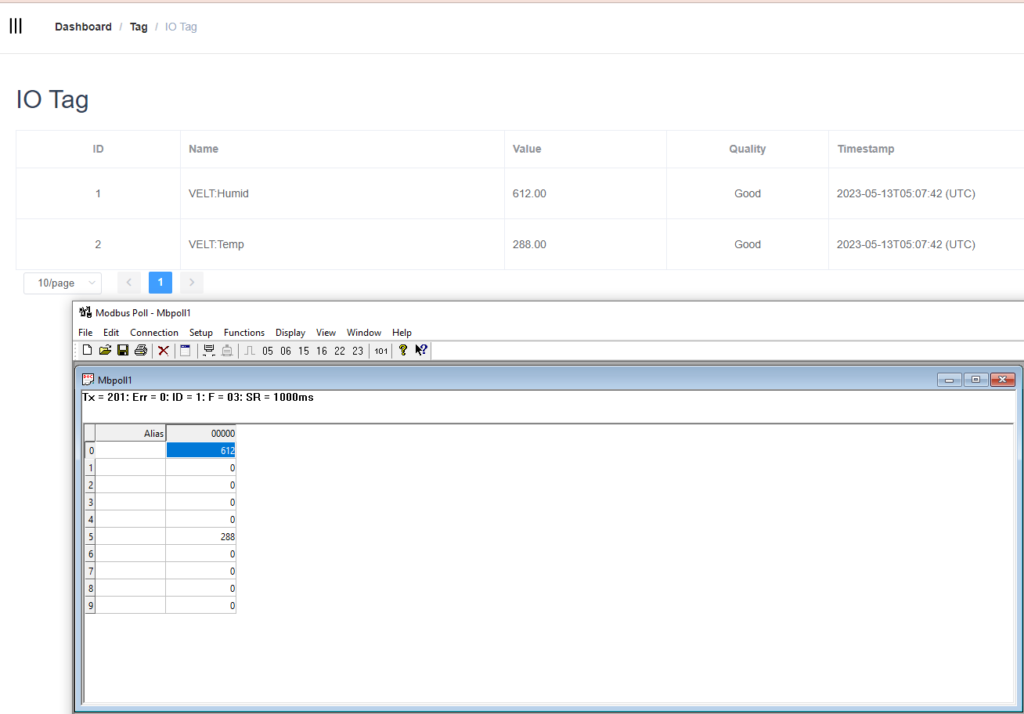Open the Connection menu
1024x714 pixels.
[154, 333]
